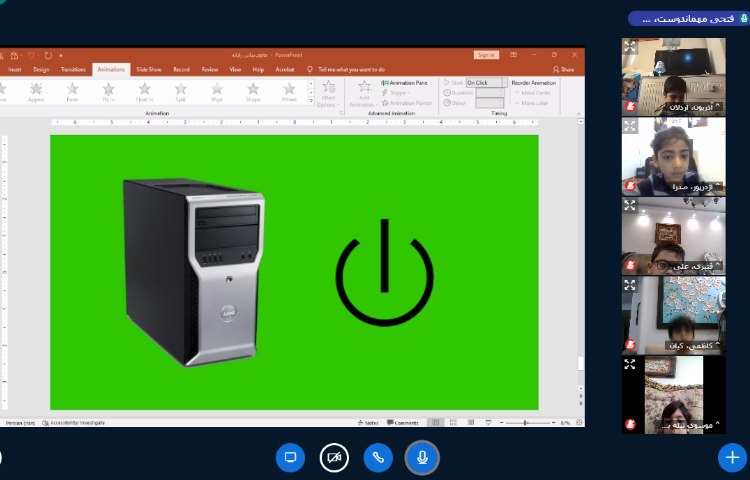Viewport: 750px width, 480px height.
Task: Switch to the Slide Show tab
Action: 149,70
